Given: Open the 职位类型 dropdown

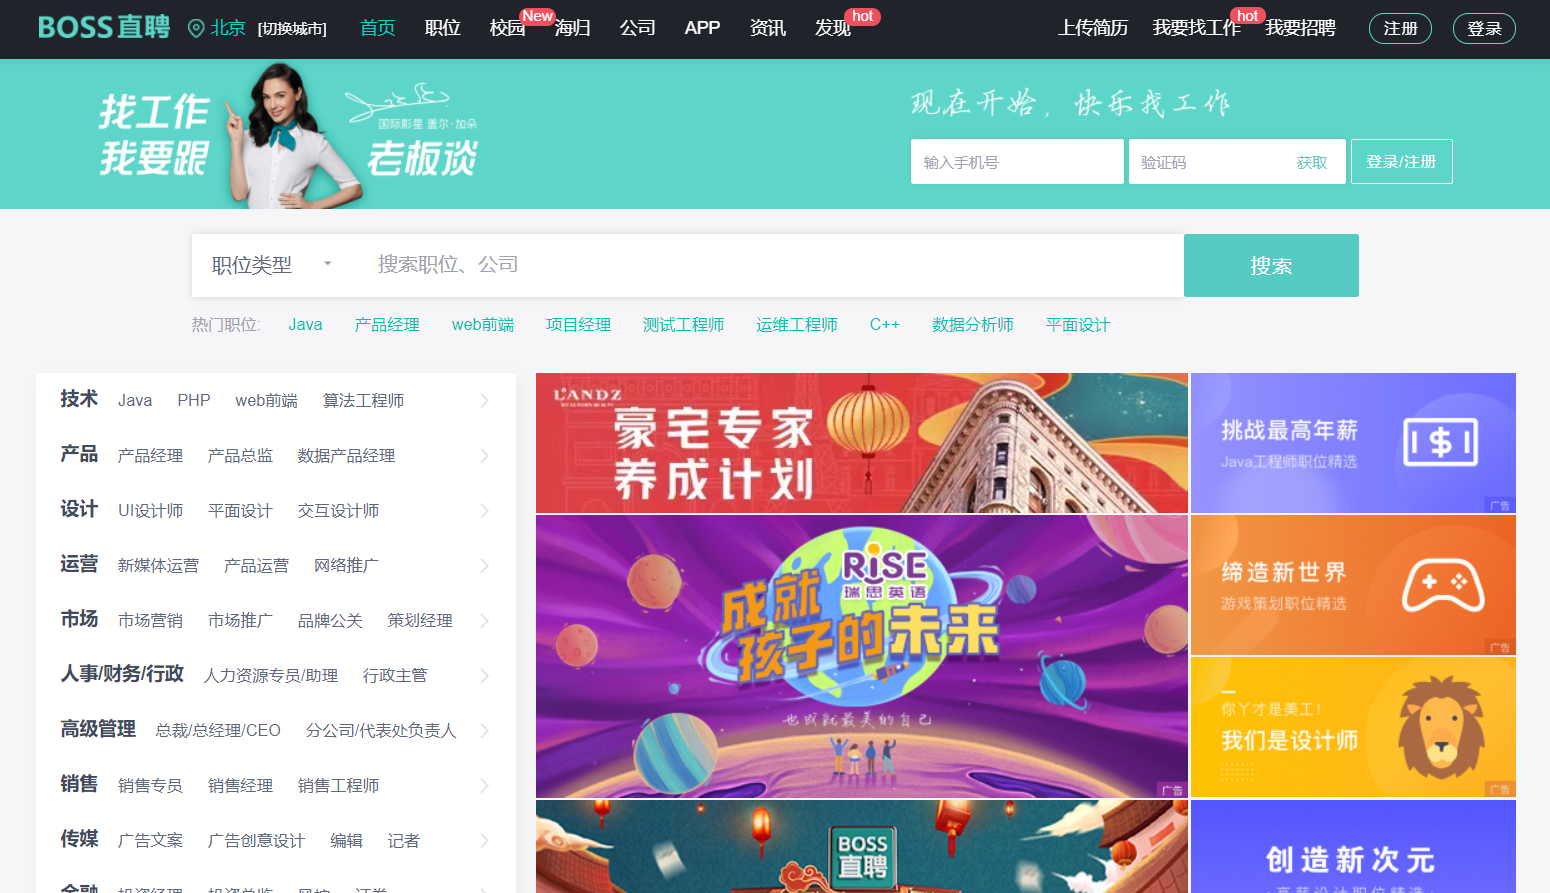Looking at the screenshot, I should [x=272, y=265].
